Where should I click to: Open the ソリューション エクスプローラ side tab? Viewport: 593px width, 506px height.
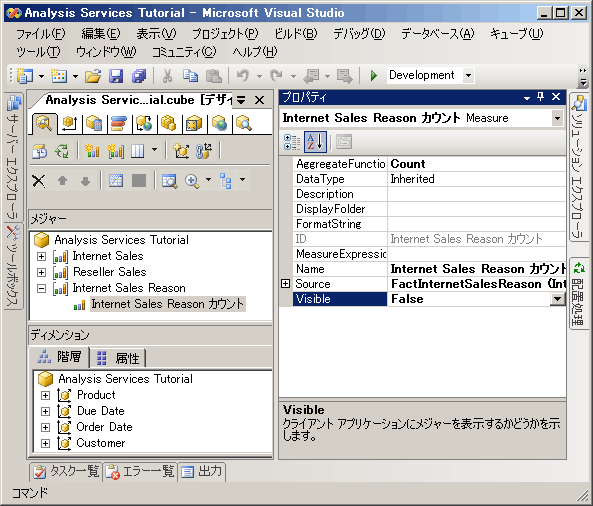(579, 168)
